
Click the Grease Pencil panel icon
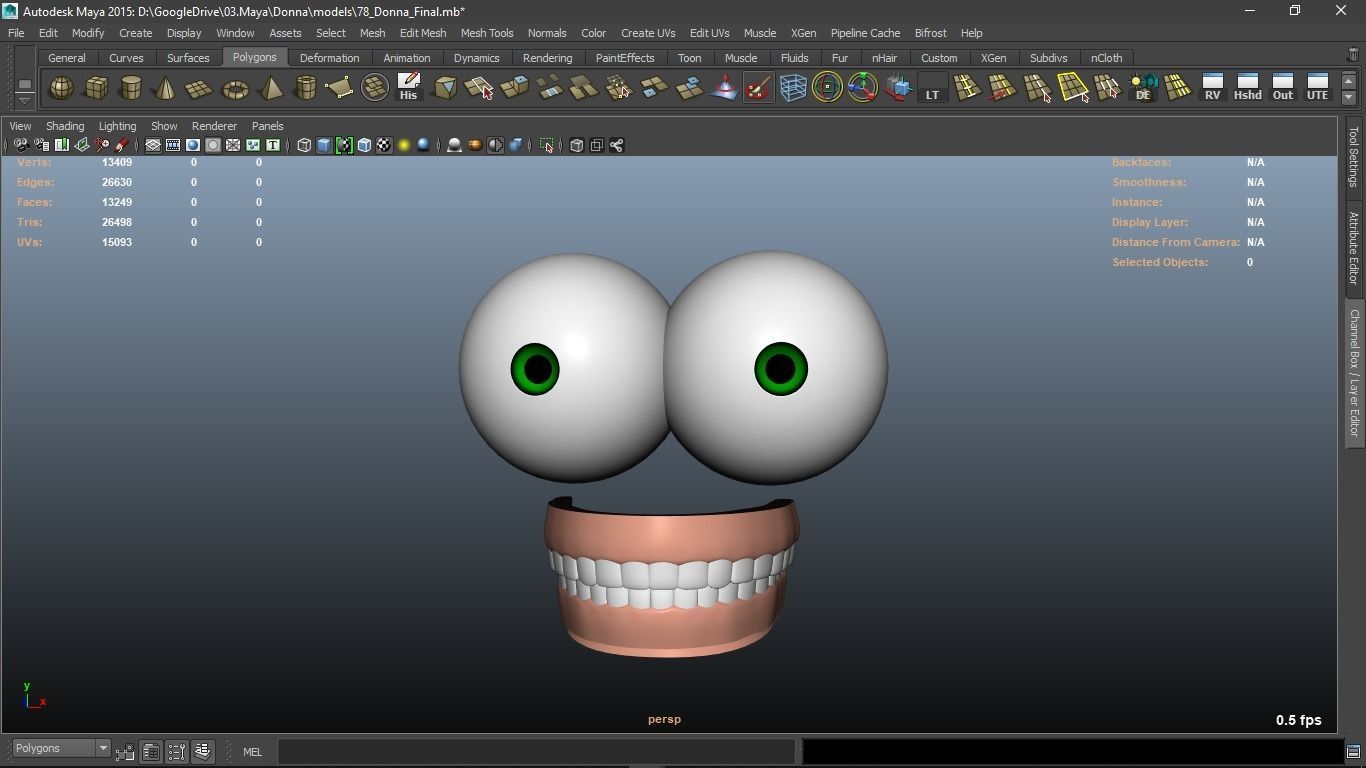click(x=122, y=146)
